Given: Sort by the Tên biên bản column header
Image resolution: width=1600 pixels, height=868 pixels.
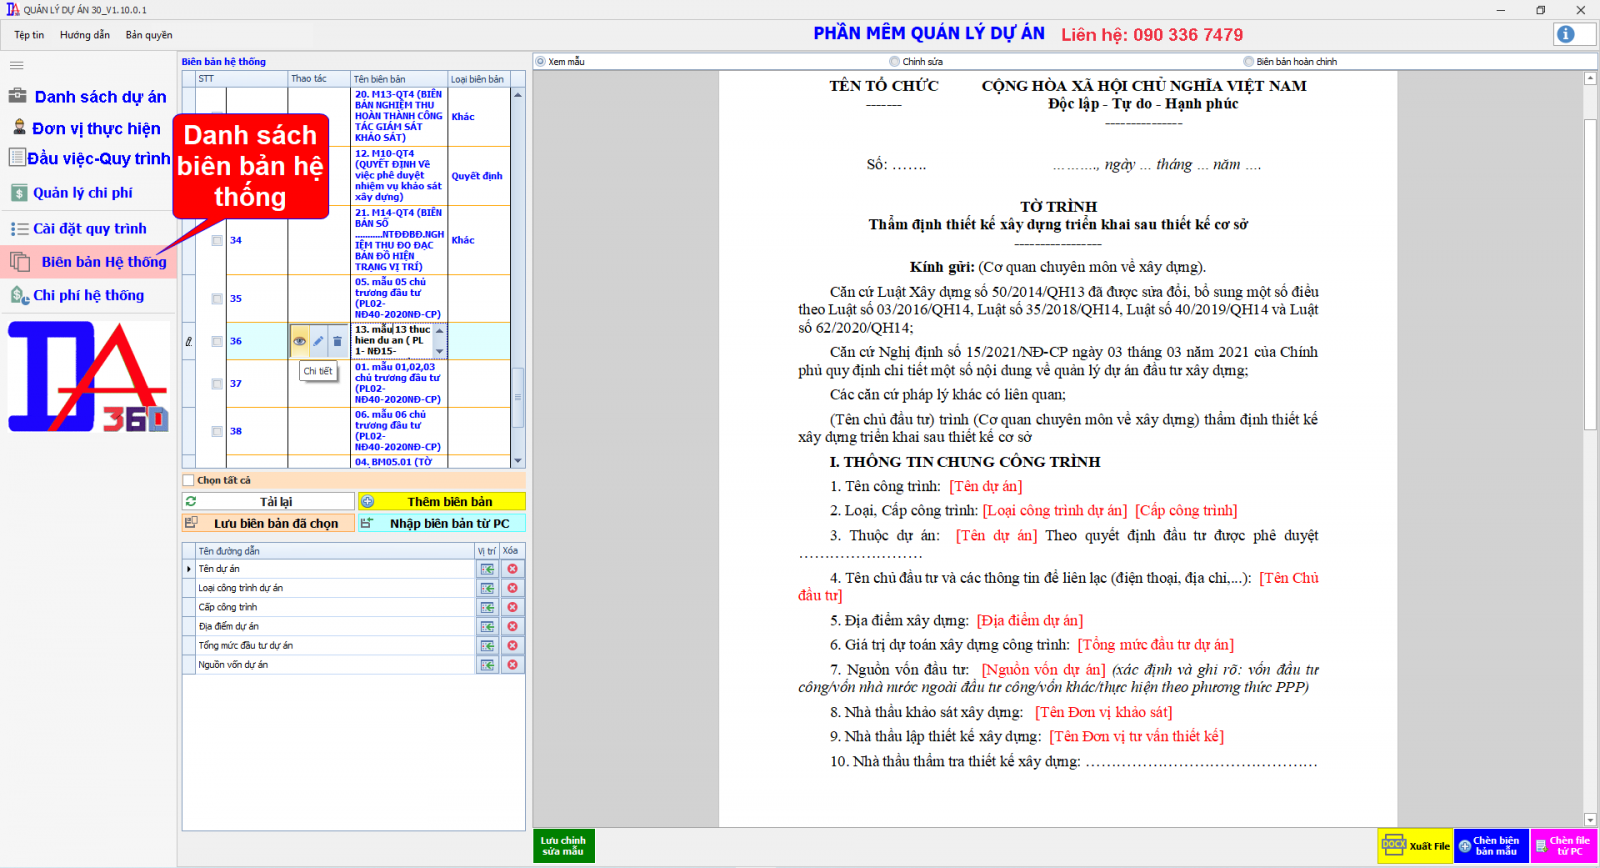Looking at the screenshot, I should [x=398, y=79].
